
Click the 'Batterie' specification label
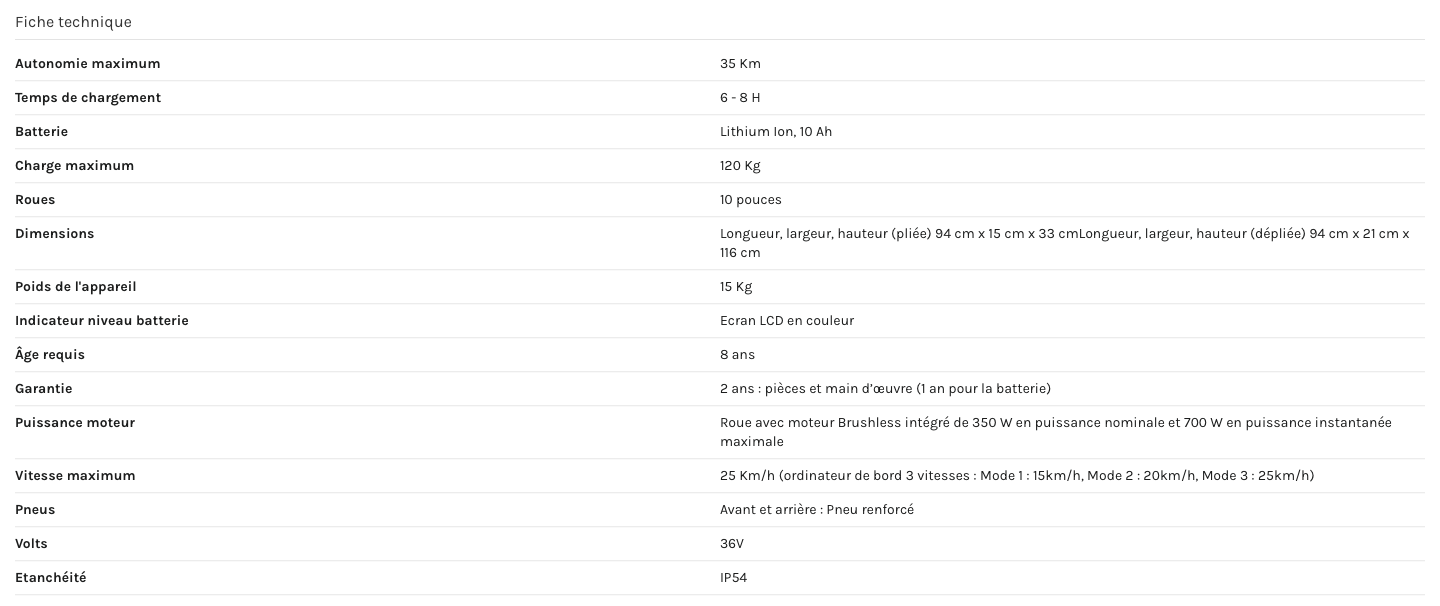click(x=42, y=132)
